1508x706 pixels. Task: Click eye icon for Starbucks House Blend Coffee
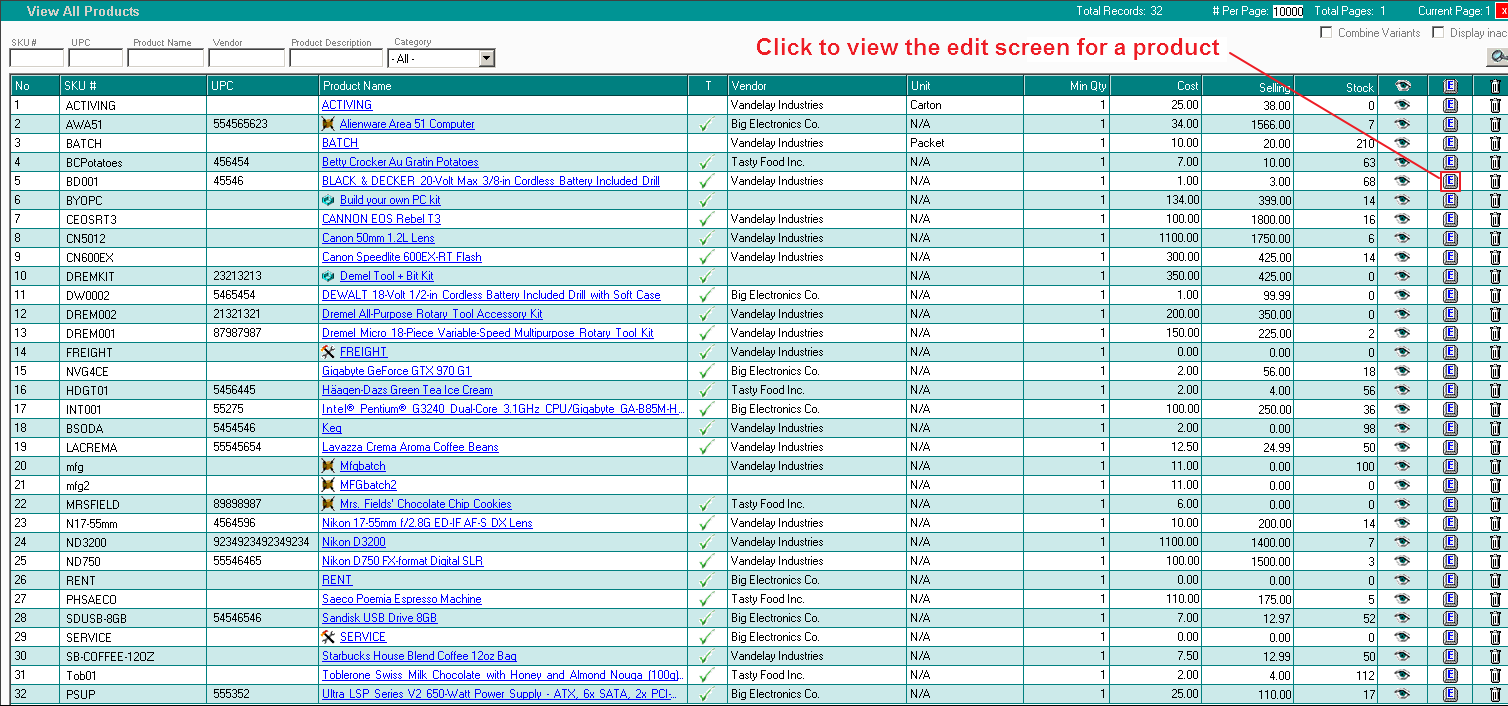pos(1402,656)
